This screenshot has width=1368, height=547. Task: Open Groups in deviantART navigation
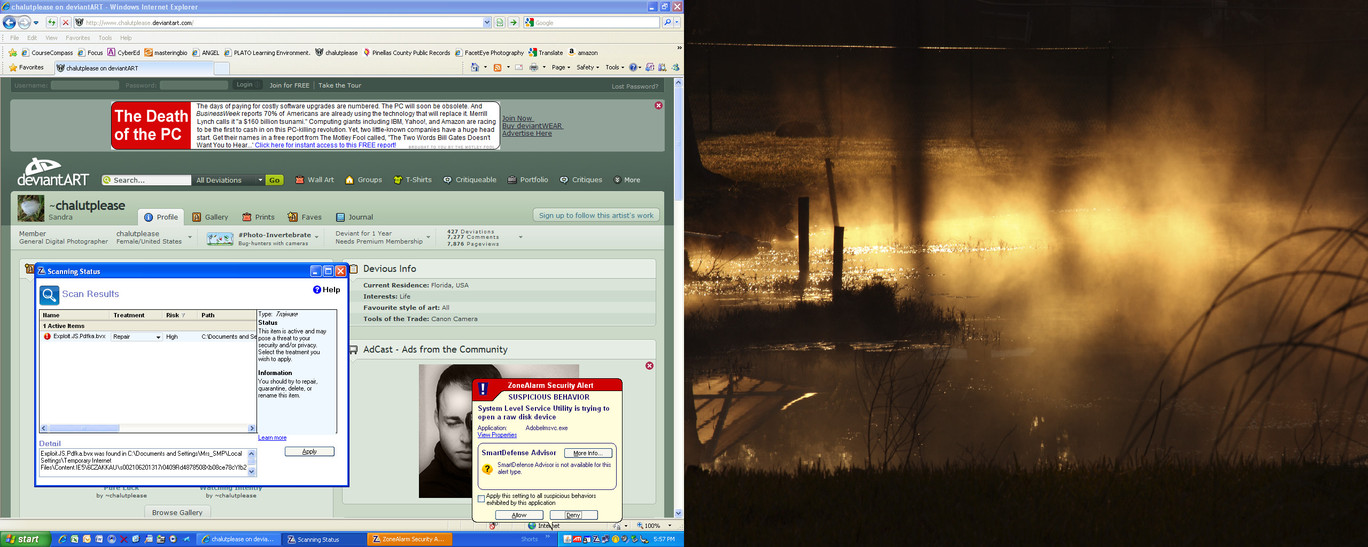point(363,180)
